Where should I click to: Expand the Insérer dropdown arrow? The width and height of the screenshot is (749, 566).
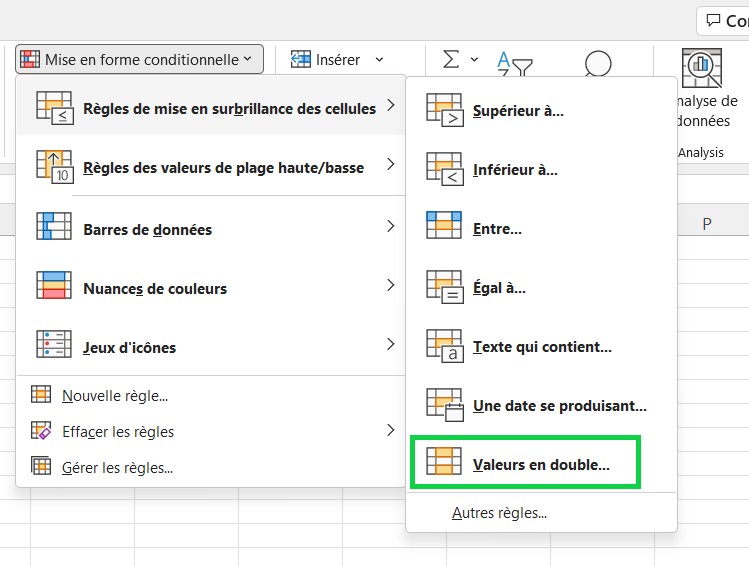point(379,60)
